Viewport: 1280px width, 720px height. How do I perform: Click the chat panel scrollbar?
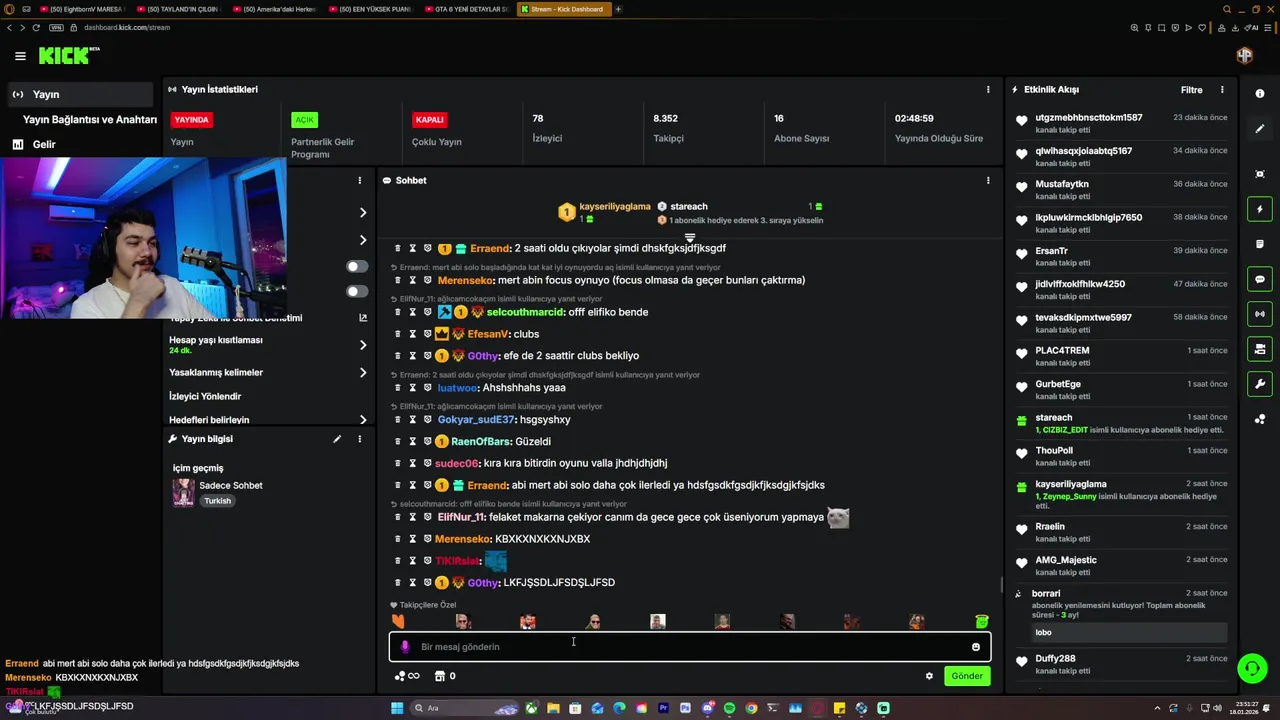tap(1001, 585)
